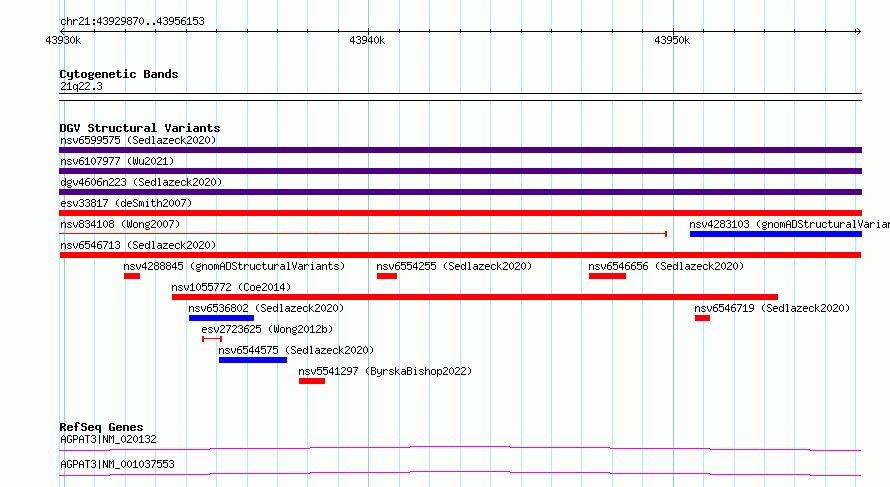This screenshot has width=890, height=487.
Task: Open the nsv1055772 (Coe2014) label
Action: 231,287
